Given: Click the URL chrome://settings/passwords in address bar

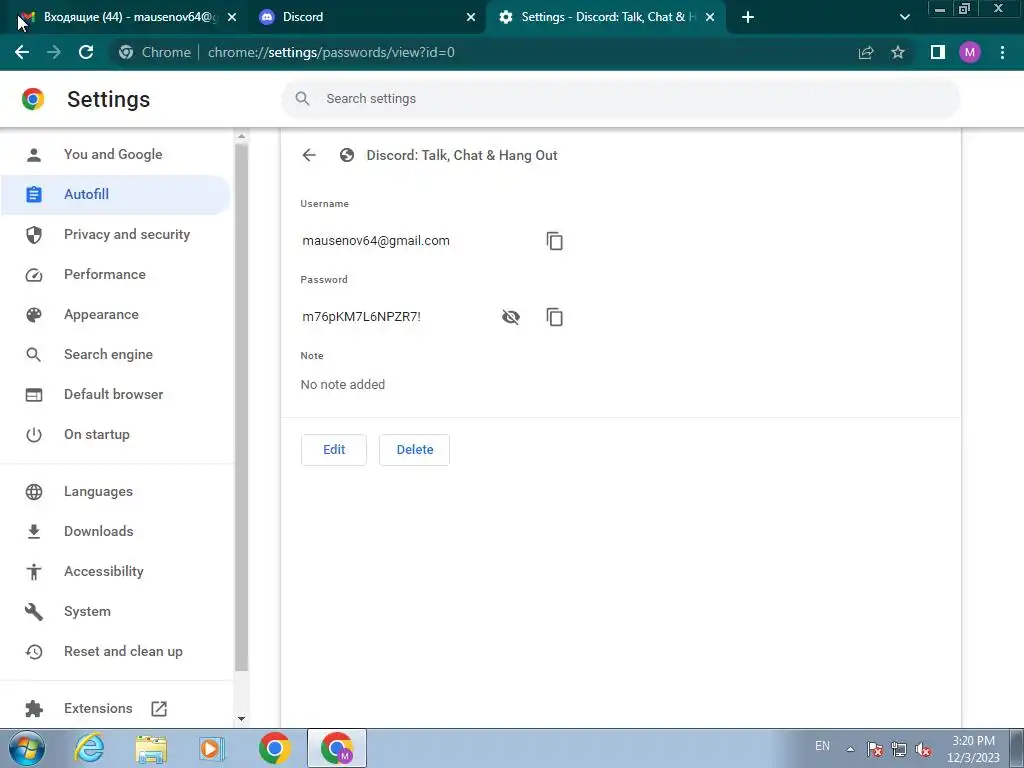Looking at the screenshot, I should 331,52.
